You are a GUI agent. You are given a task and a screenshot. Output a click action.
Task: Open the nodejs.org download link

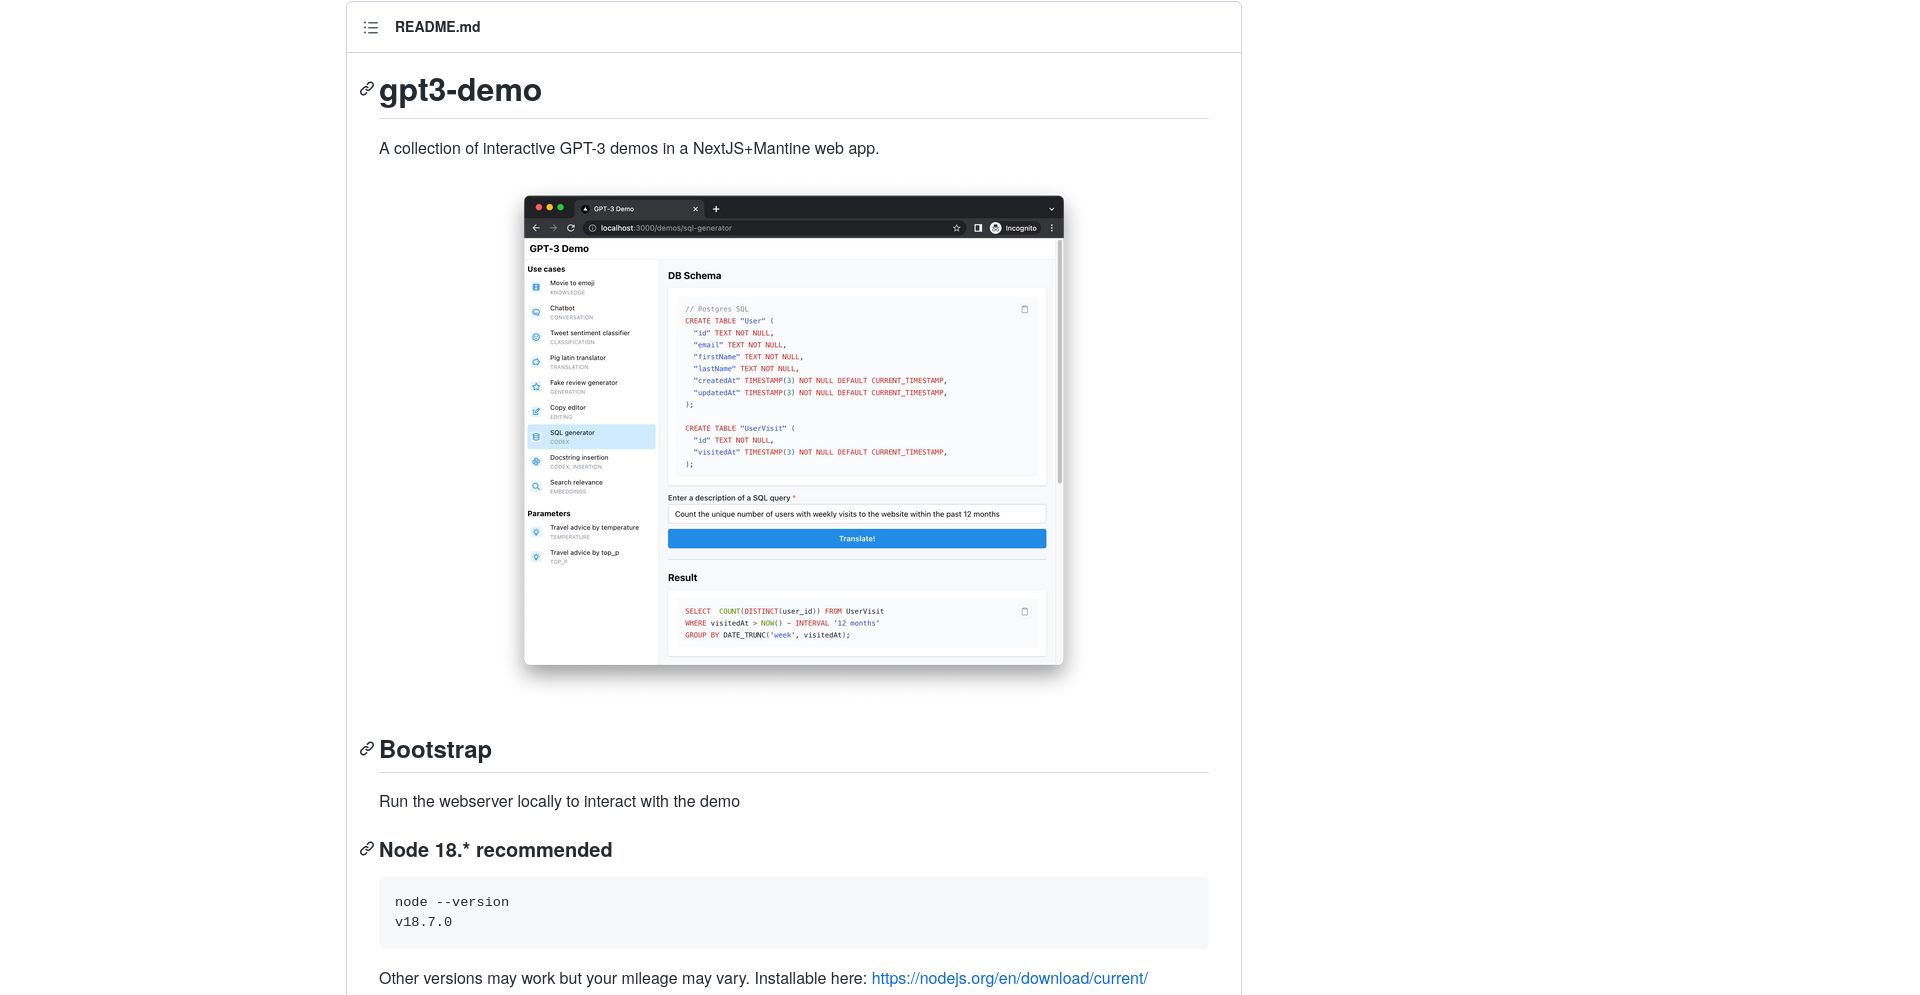pos(1009,978)
